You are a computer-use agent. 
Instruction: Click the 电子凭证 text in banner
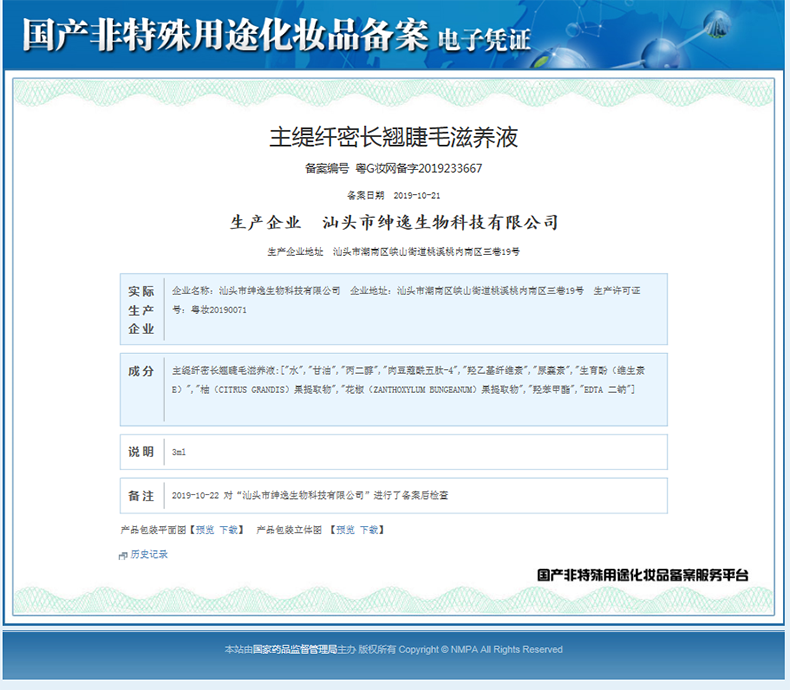484,40
